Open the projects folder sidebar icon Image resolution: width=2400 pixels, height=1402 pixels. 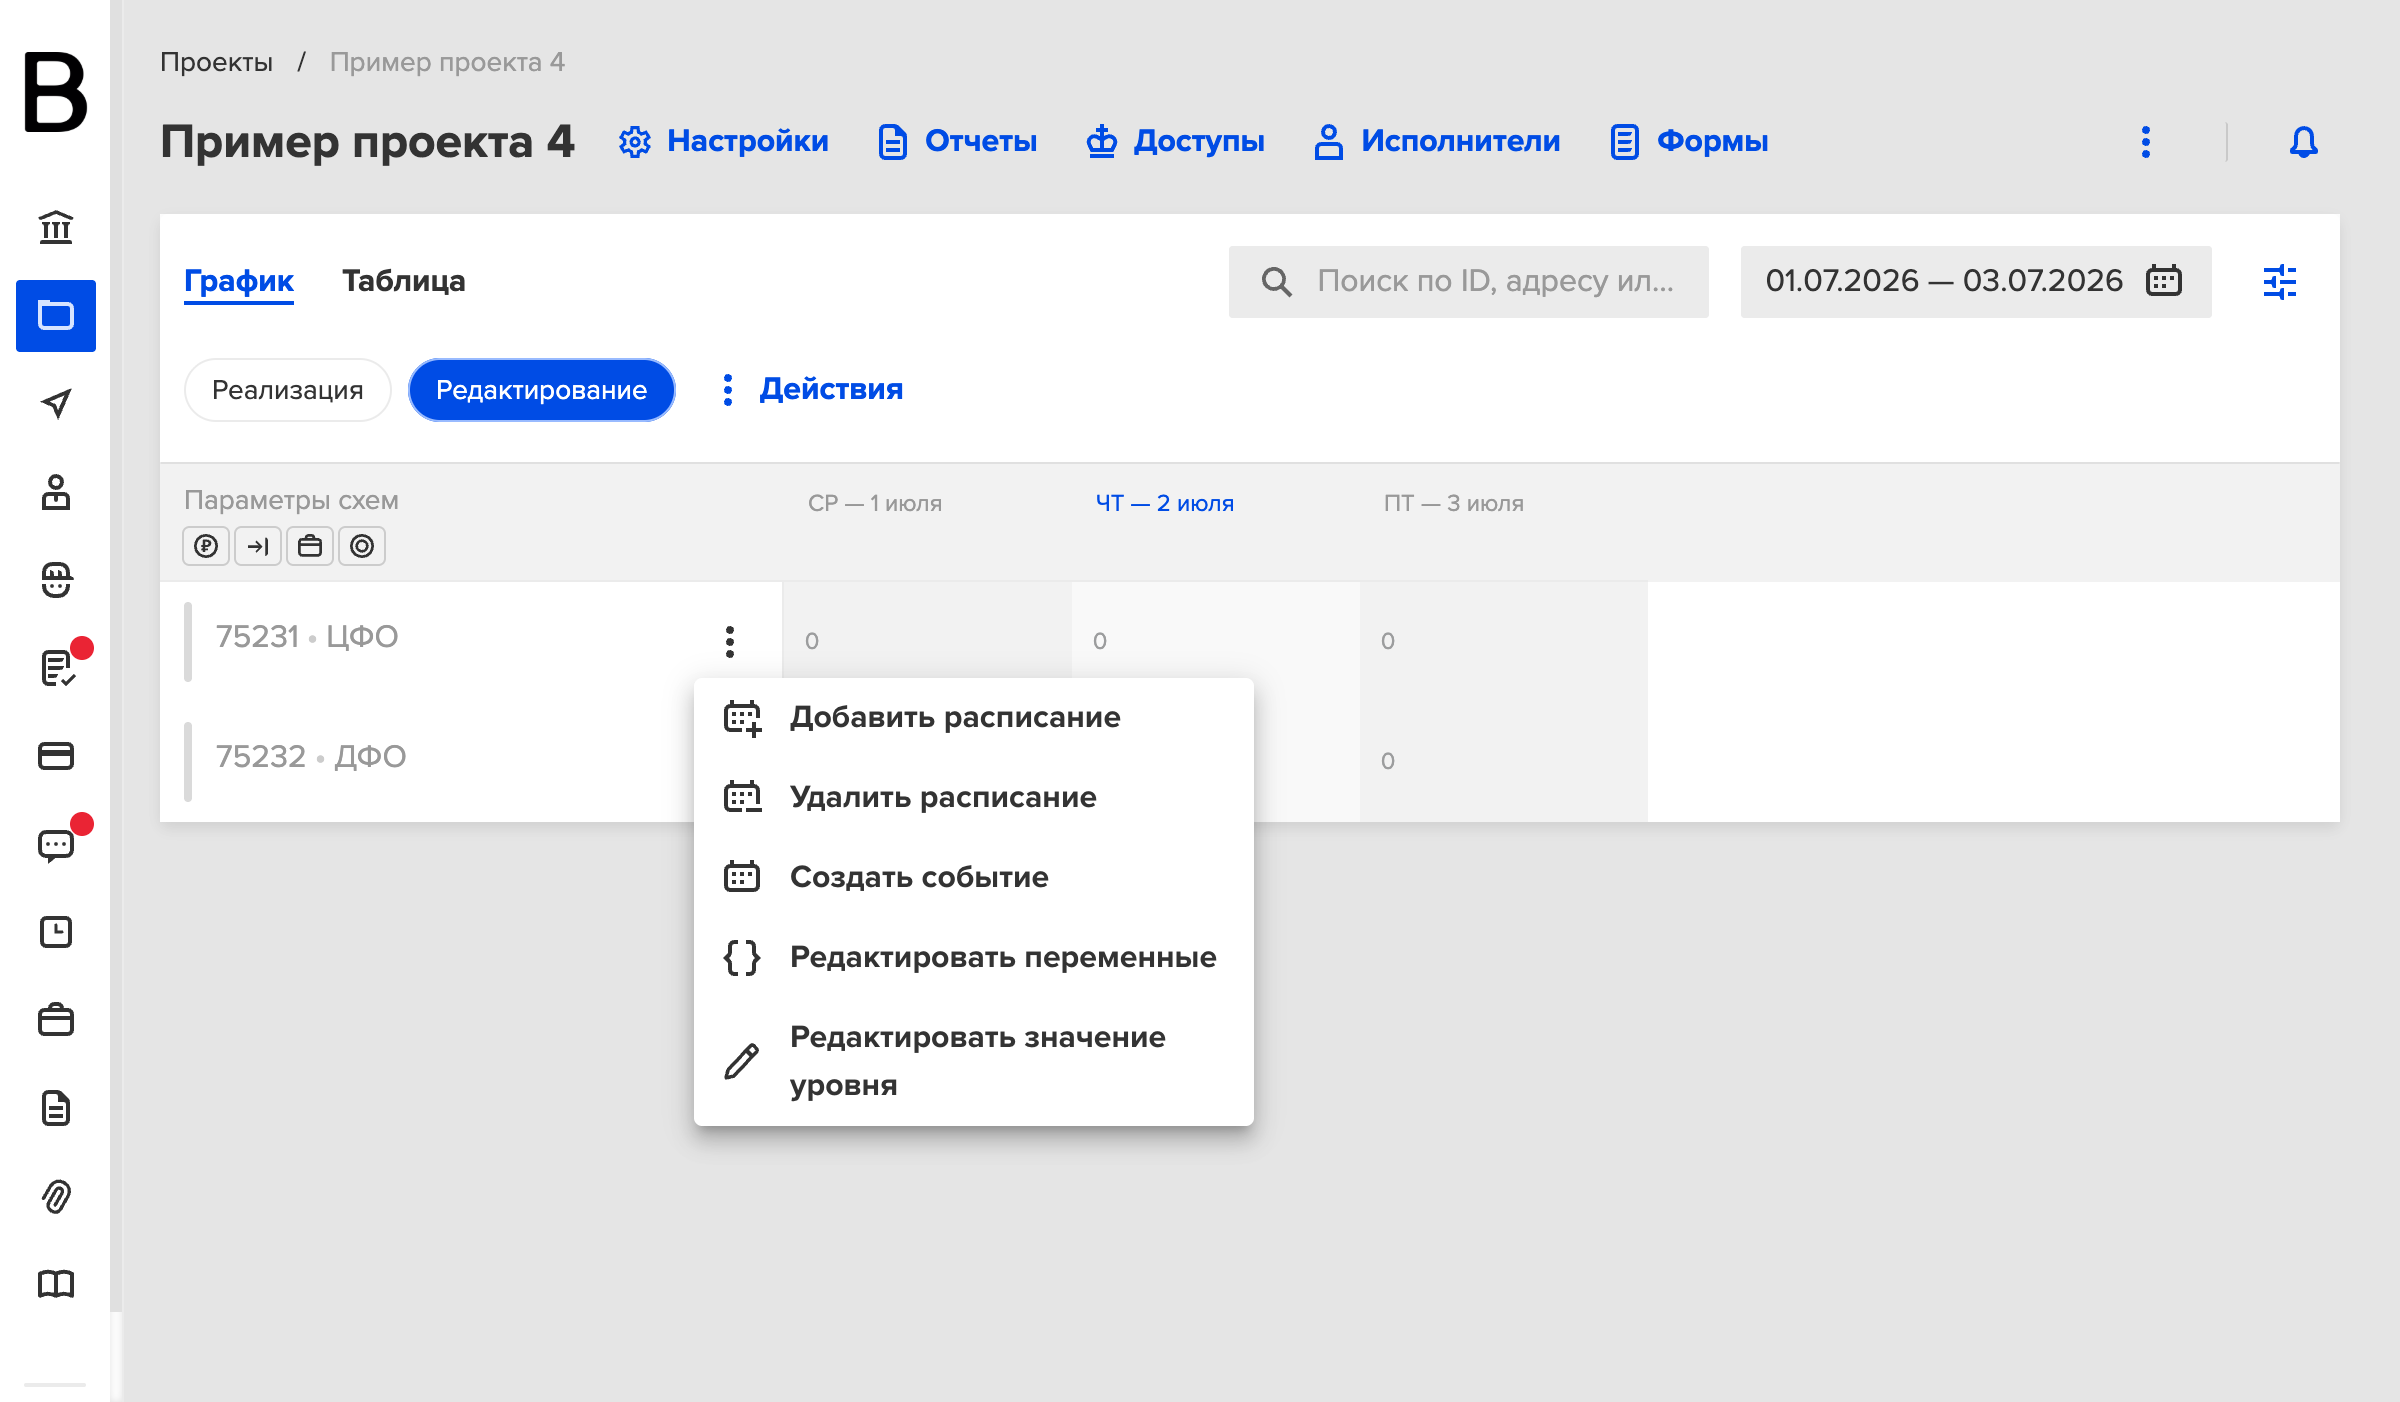[x=56, y=316]
